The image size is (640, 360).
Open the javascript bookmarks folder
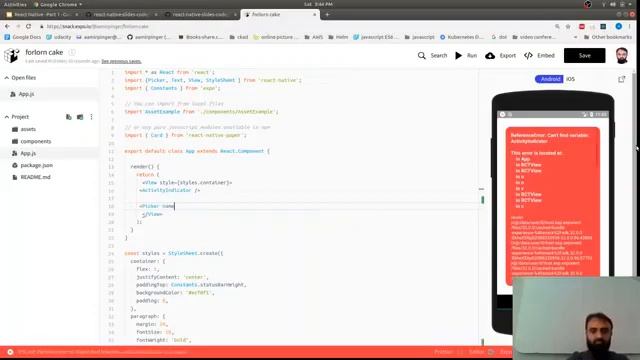pyautogui.click(x=419, y=37)
